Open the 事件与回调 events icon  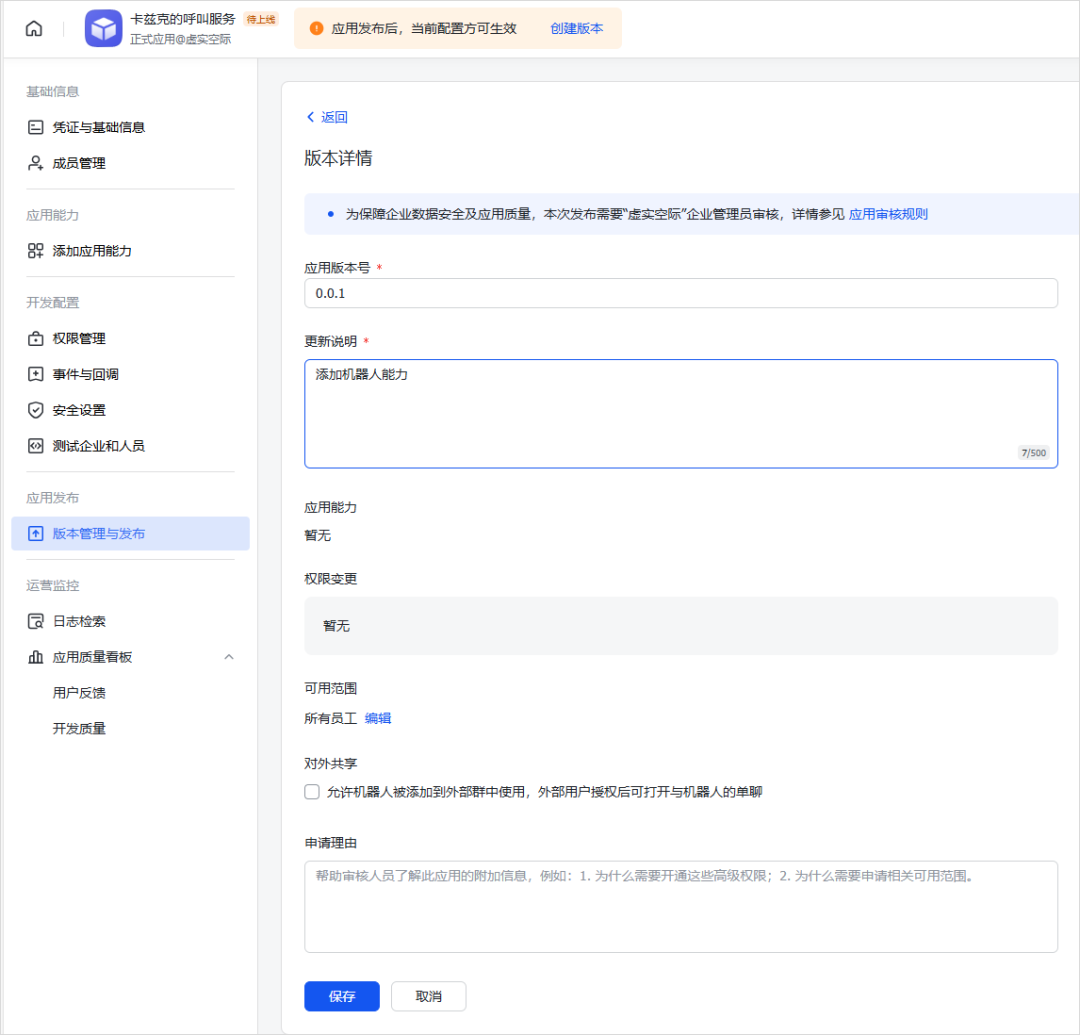[x=34, y=374]
